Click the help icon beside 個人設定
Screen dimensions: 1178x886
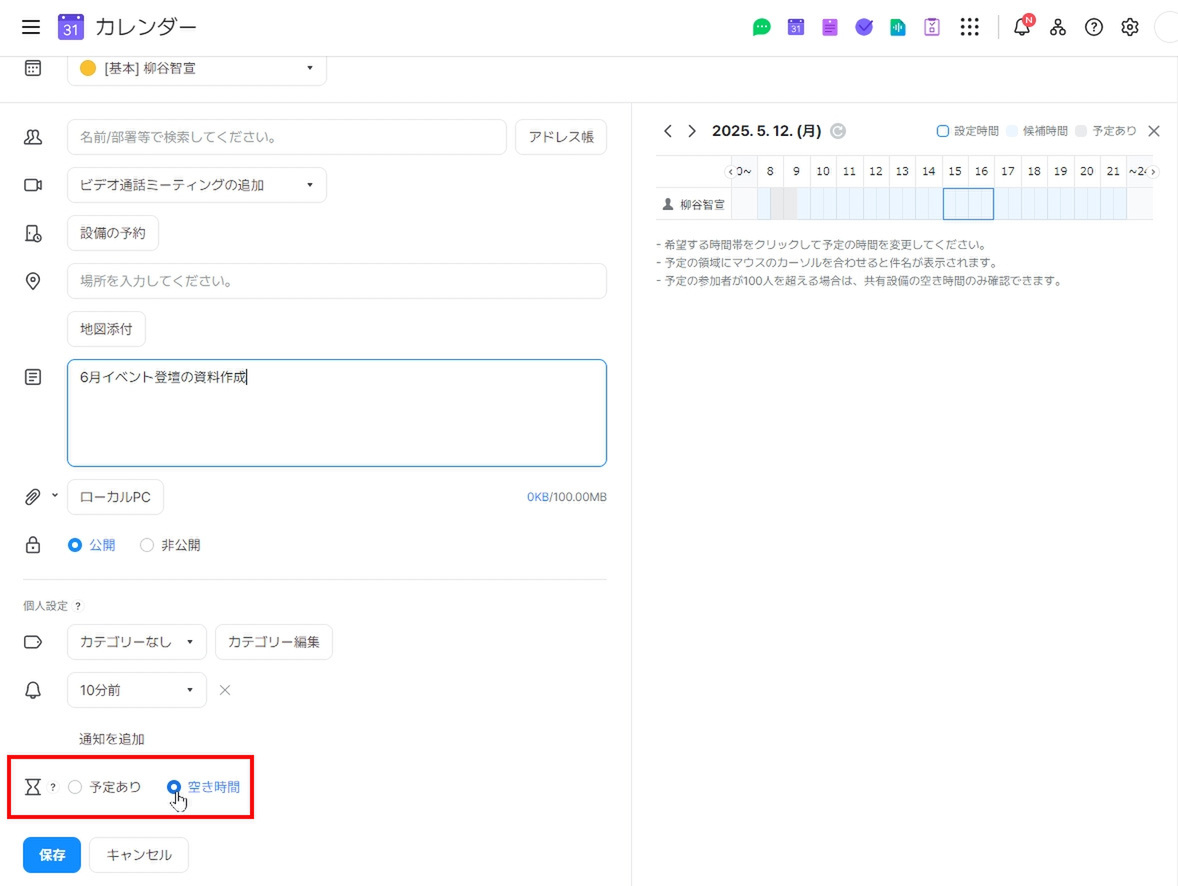78,606
